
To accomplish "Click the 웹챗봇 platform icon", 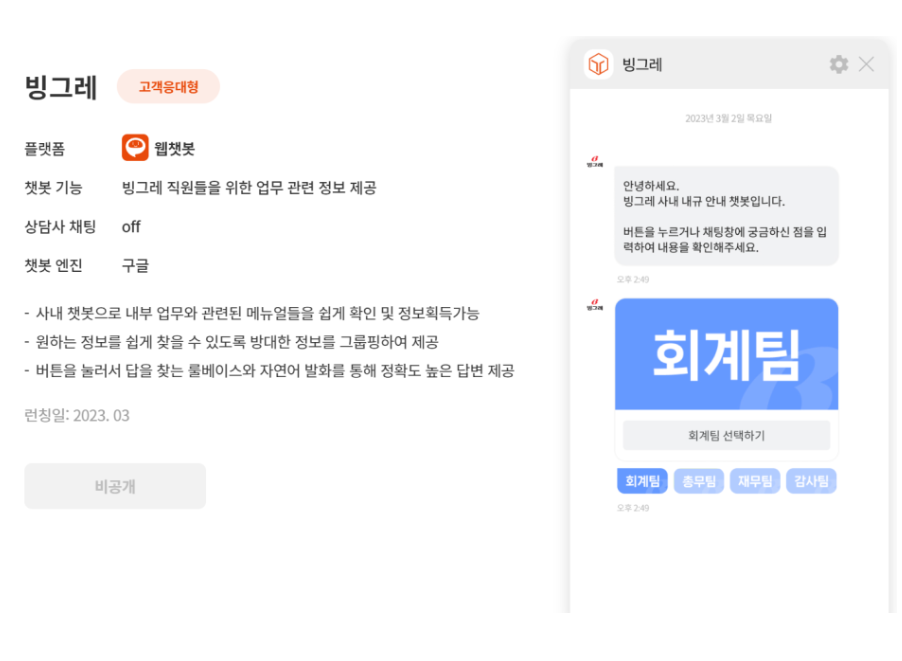I will tap(135, 147).
